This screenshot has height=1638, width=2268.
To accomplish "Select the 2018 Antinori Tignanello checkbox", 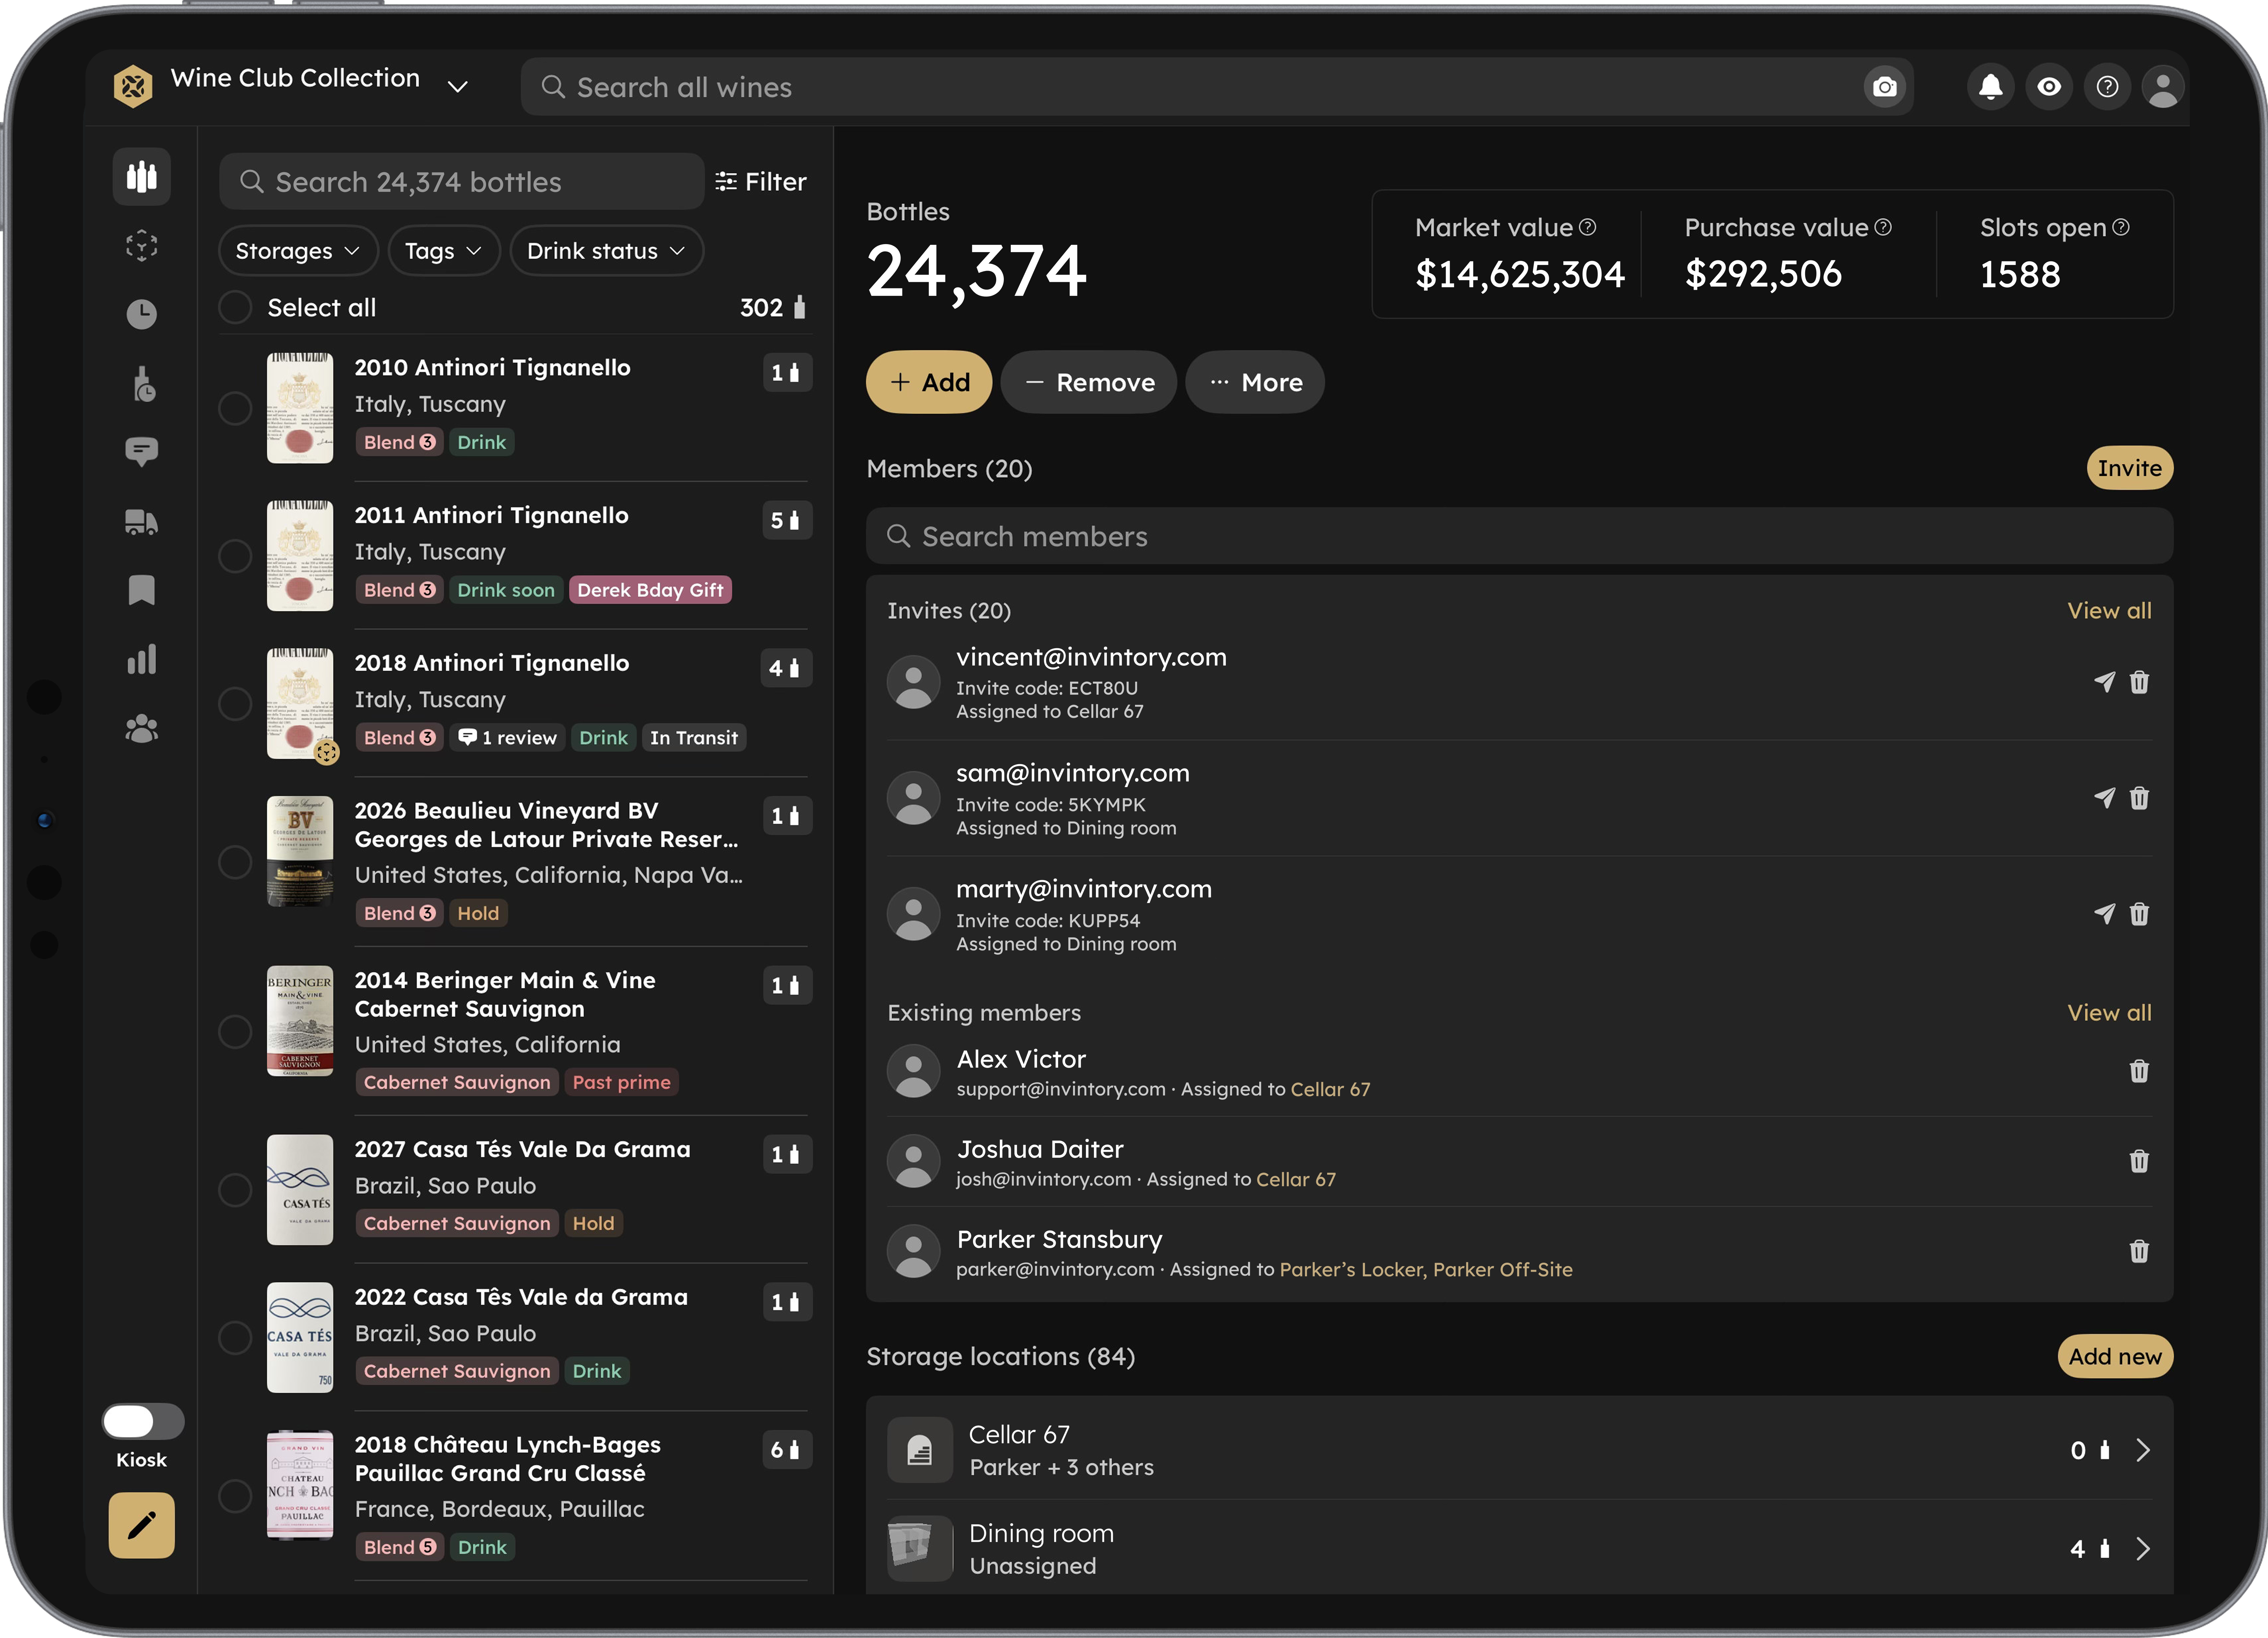I will (235, 704).
